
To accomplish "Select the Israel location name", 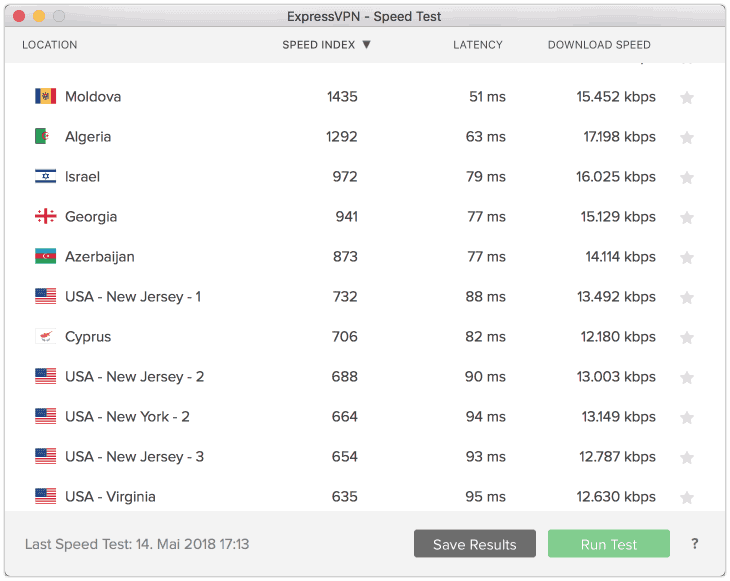I will point(82,176).
